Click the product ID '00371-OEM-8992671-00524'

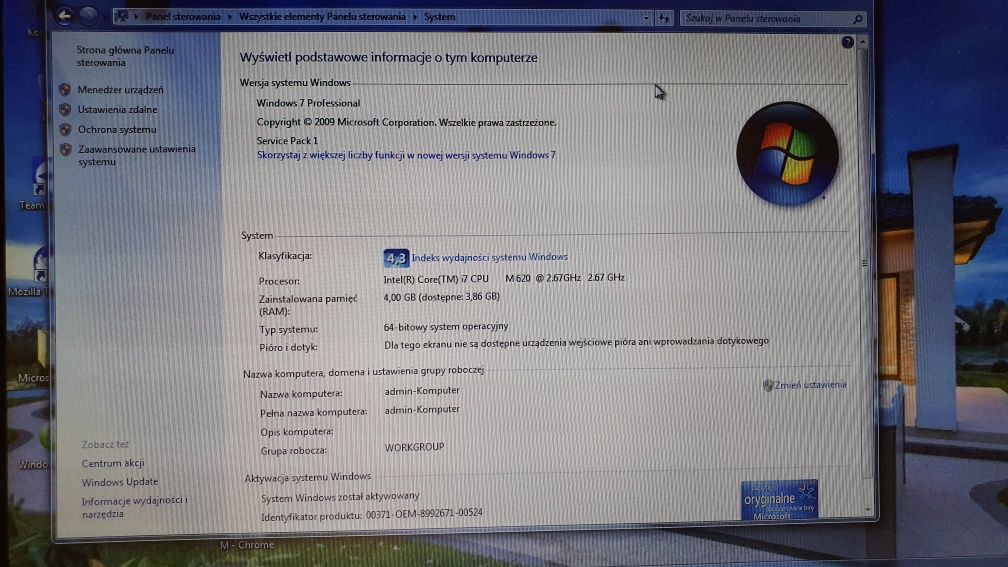click(x=424, y=514)
